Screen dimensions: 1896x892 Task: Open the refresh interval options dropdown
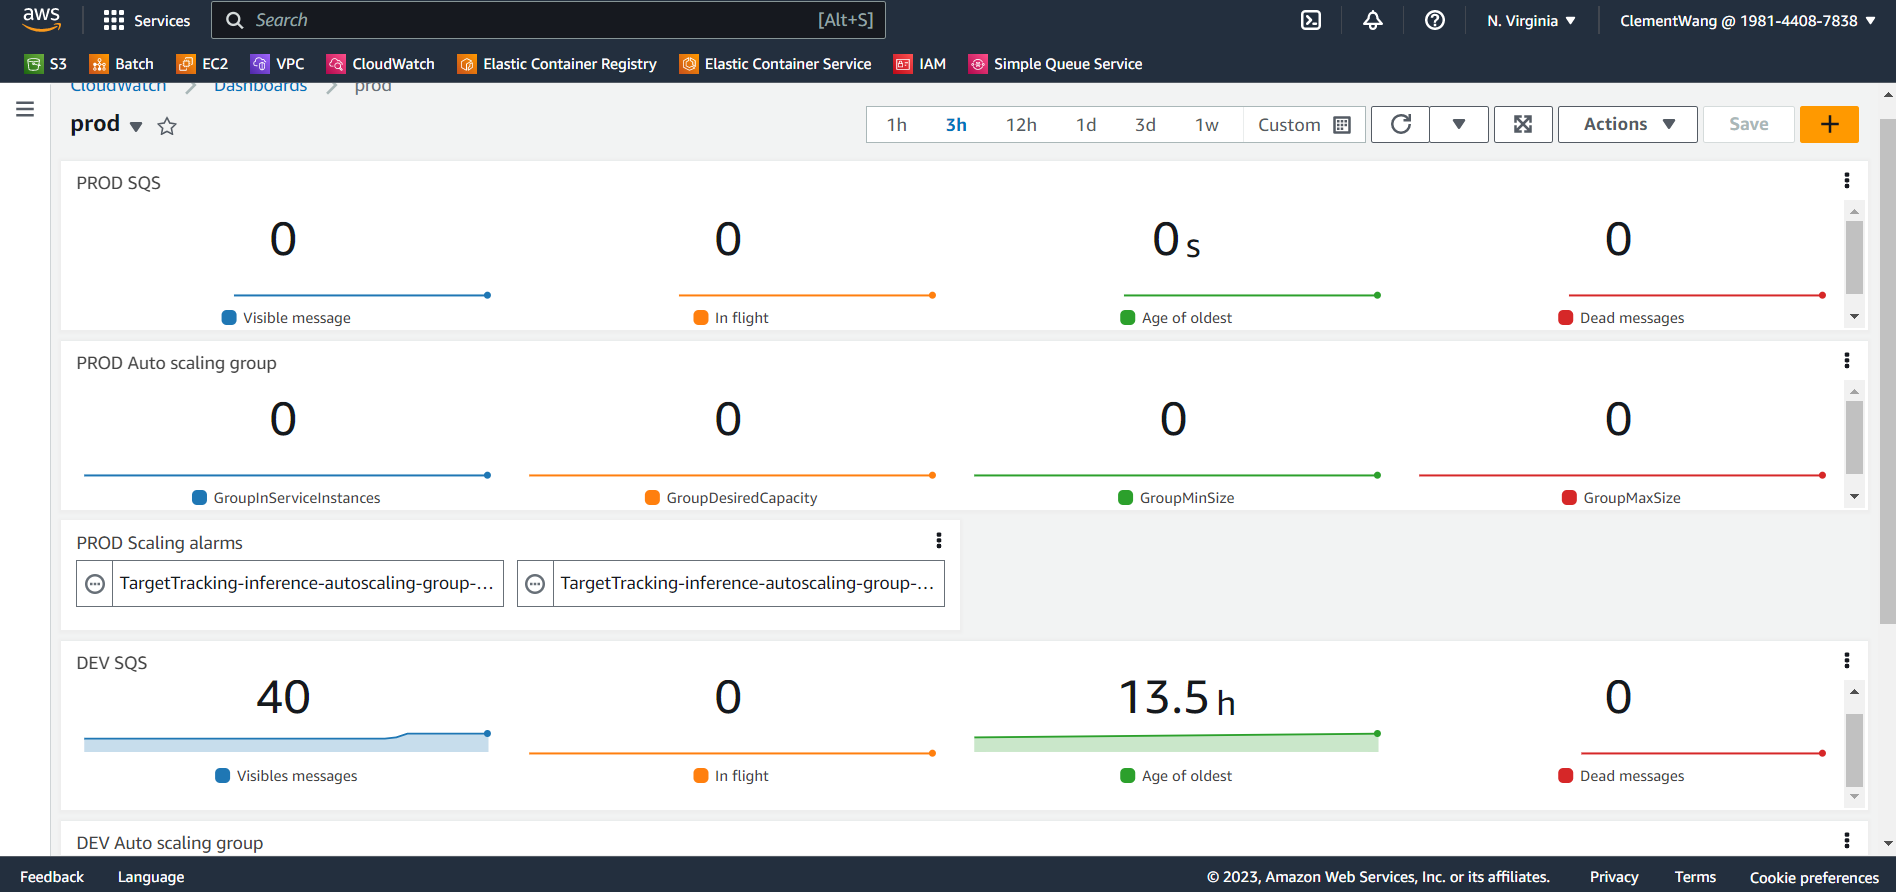tap(1458, 124)
